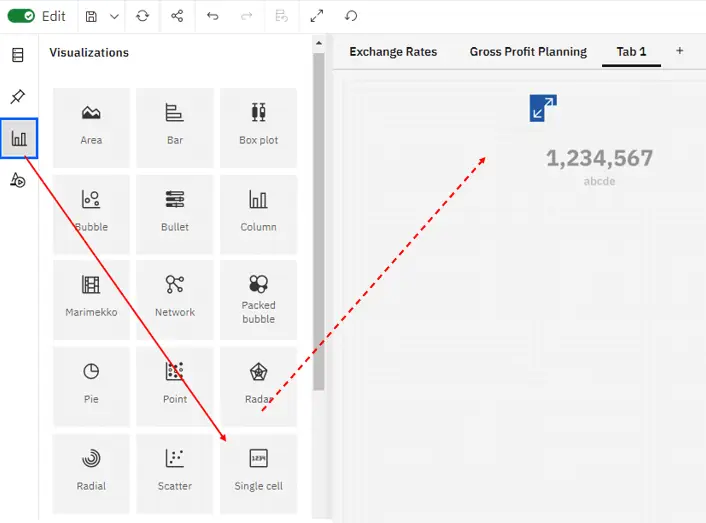
Task: Choose the Area visualization tile
Action: click(x=91, y=128)
